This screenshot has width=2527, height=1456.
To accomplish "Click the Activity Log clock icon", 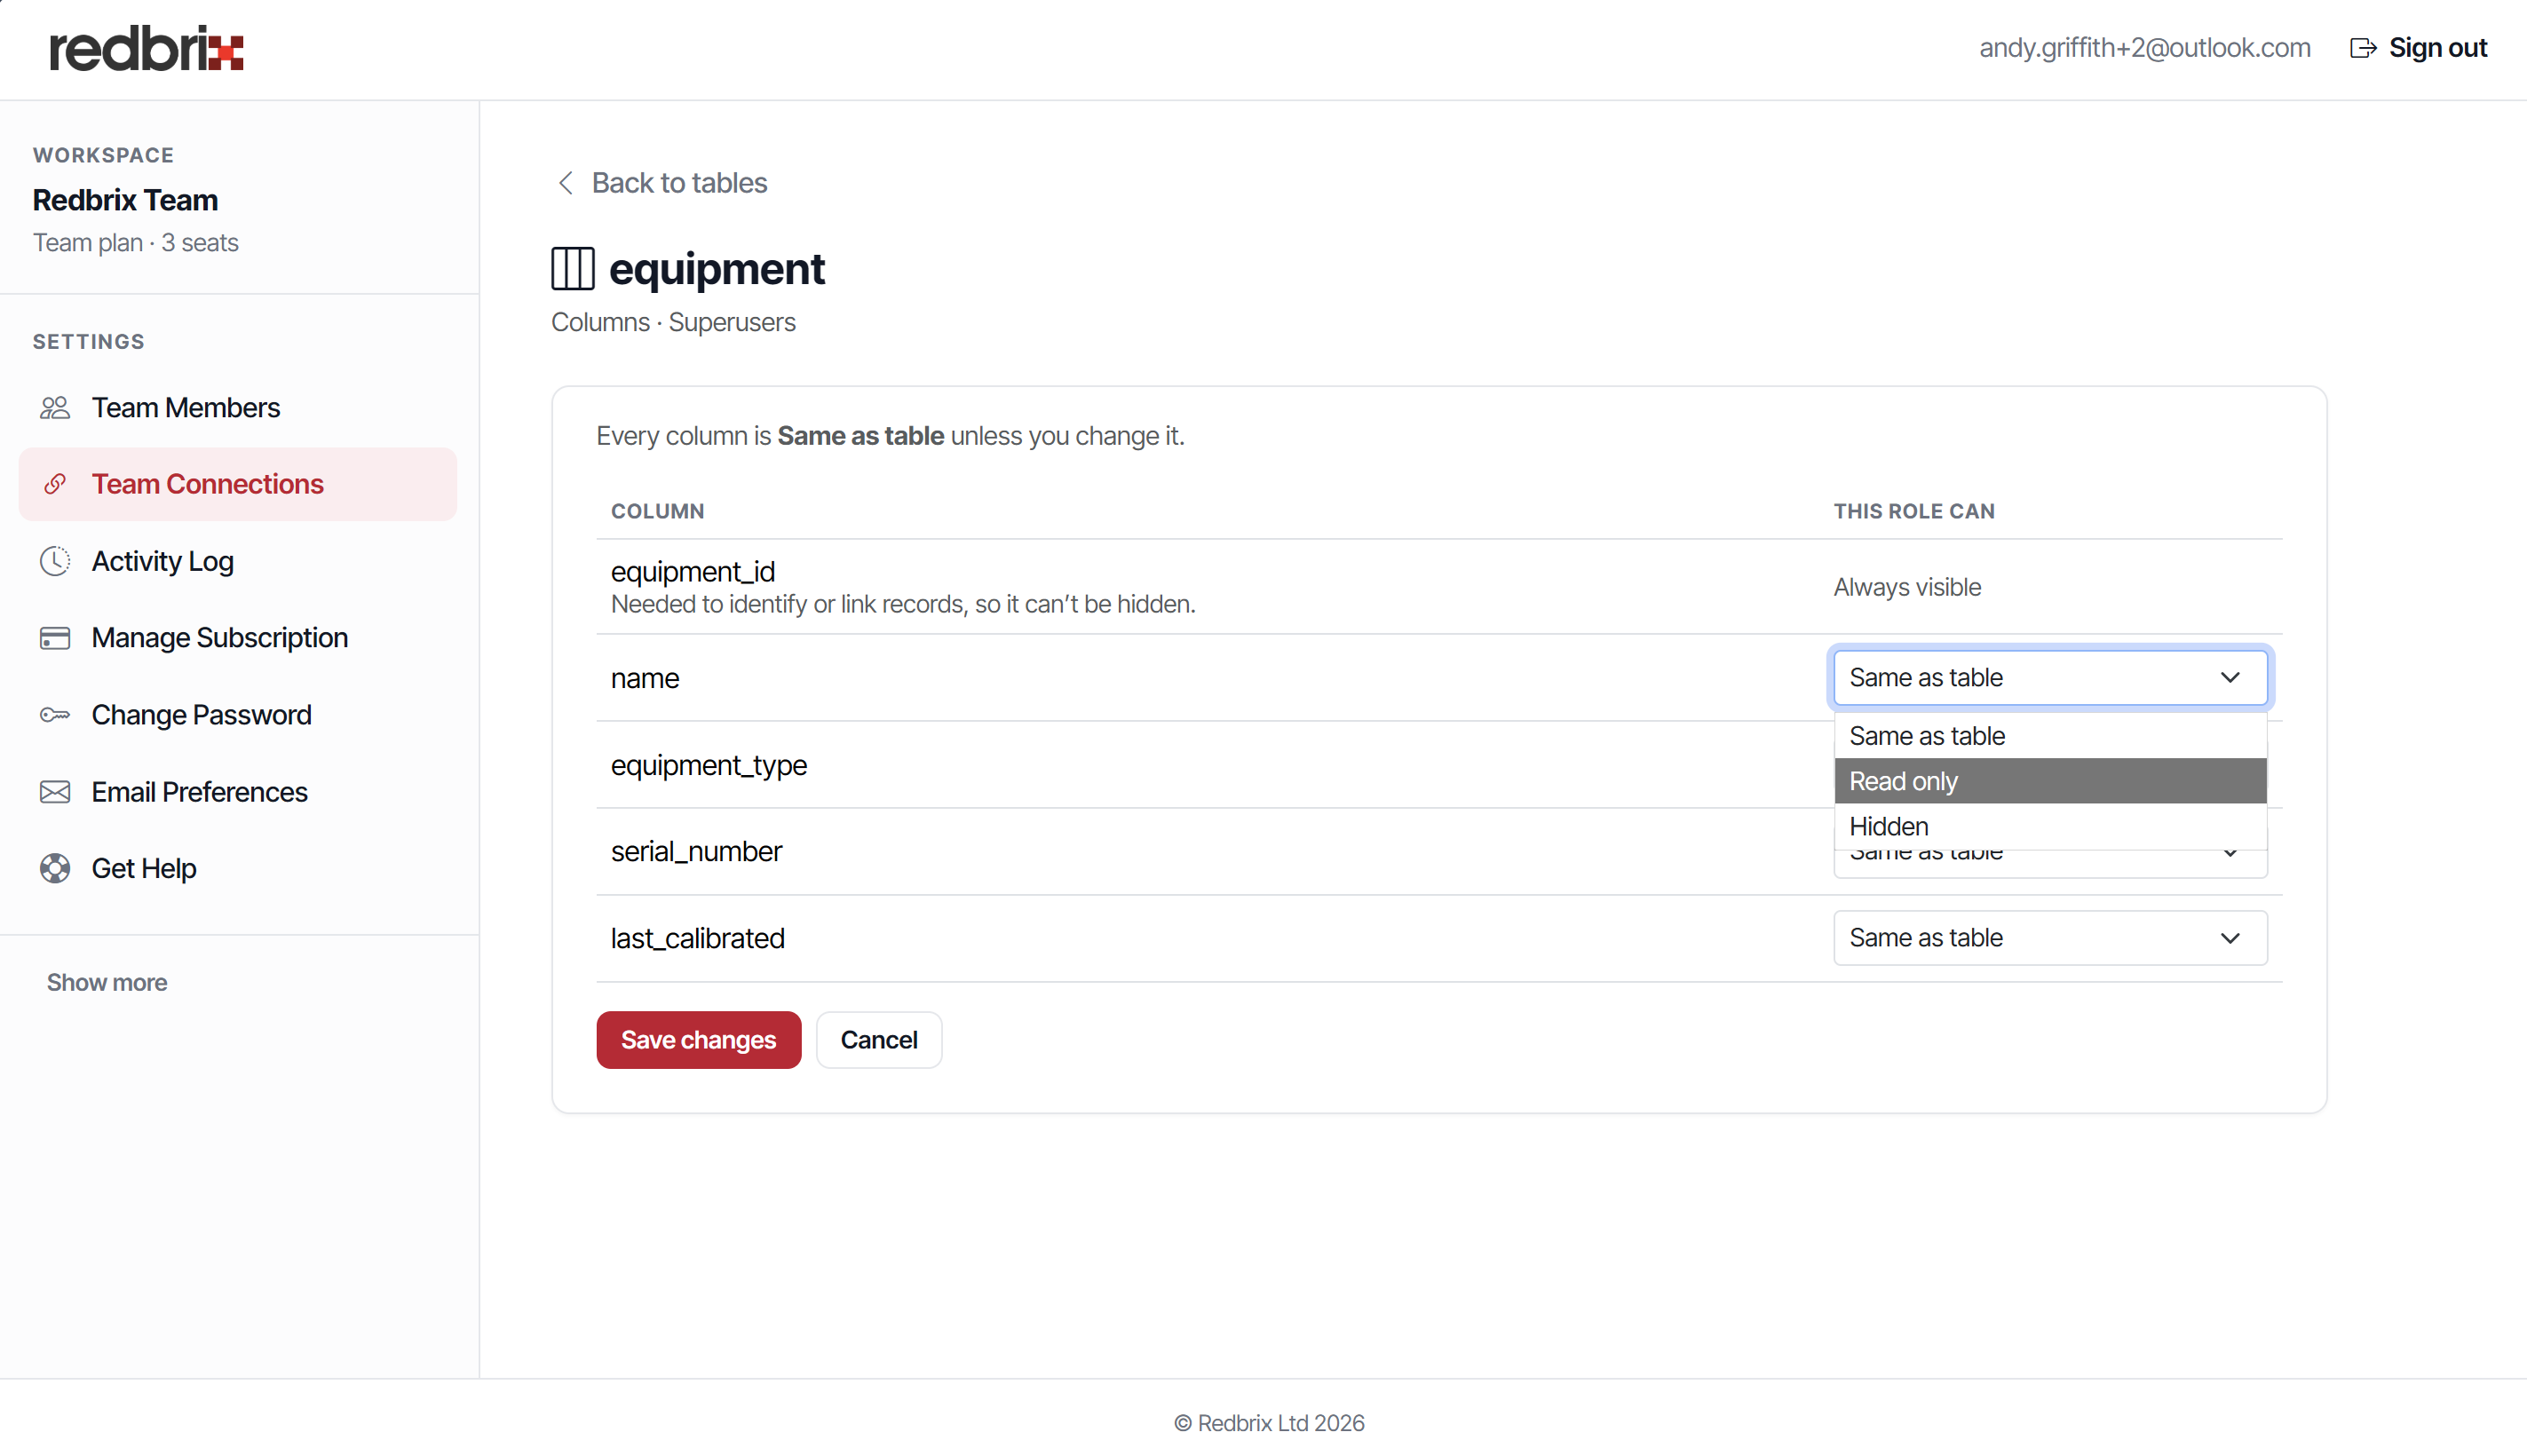I will click(x=55, y=561).
